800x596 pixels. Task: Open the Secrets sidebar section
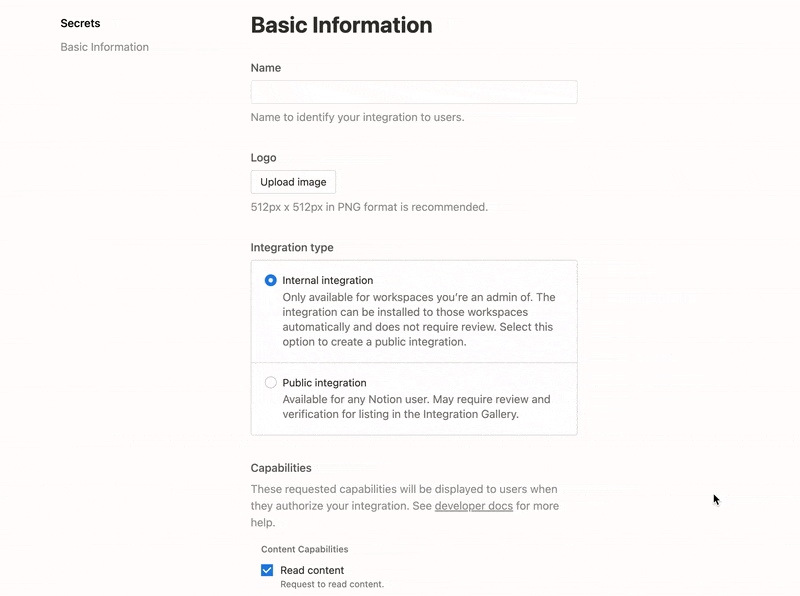click(80, 23)
